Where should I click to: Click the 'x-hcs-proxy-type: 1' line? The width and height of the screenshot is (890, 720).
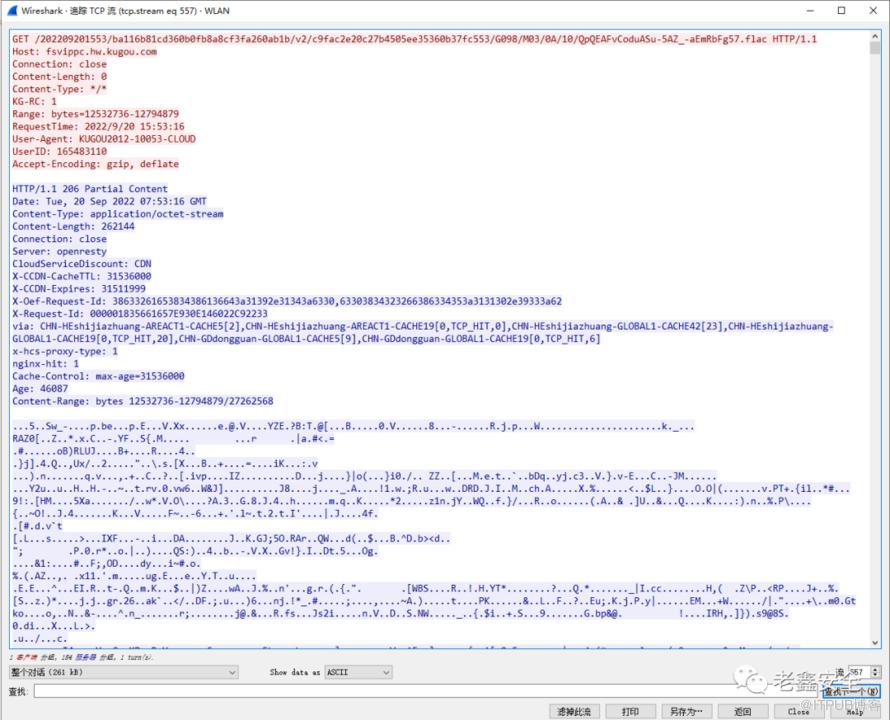[65, 351]
